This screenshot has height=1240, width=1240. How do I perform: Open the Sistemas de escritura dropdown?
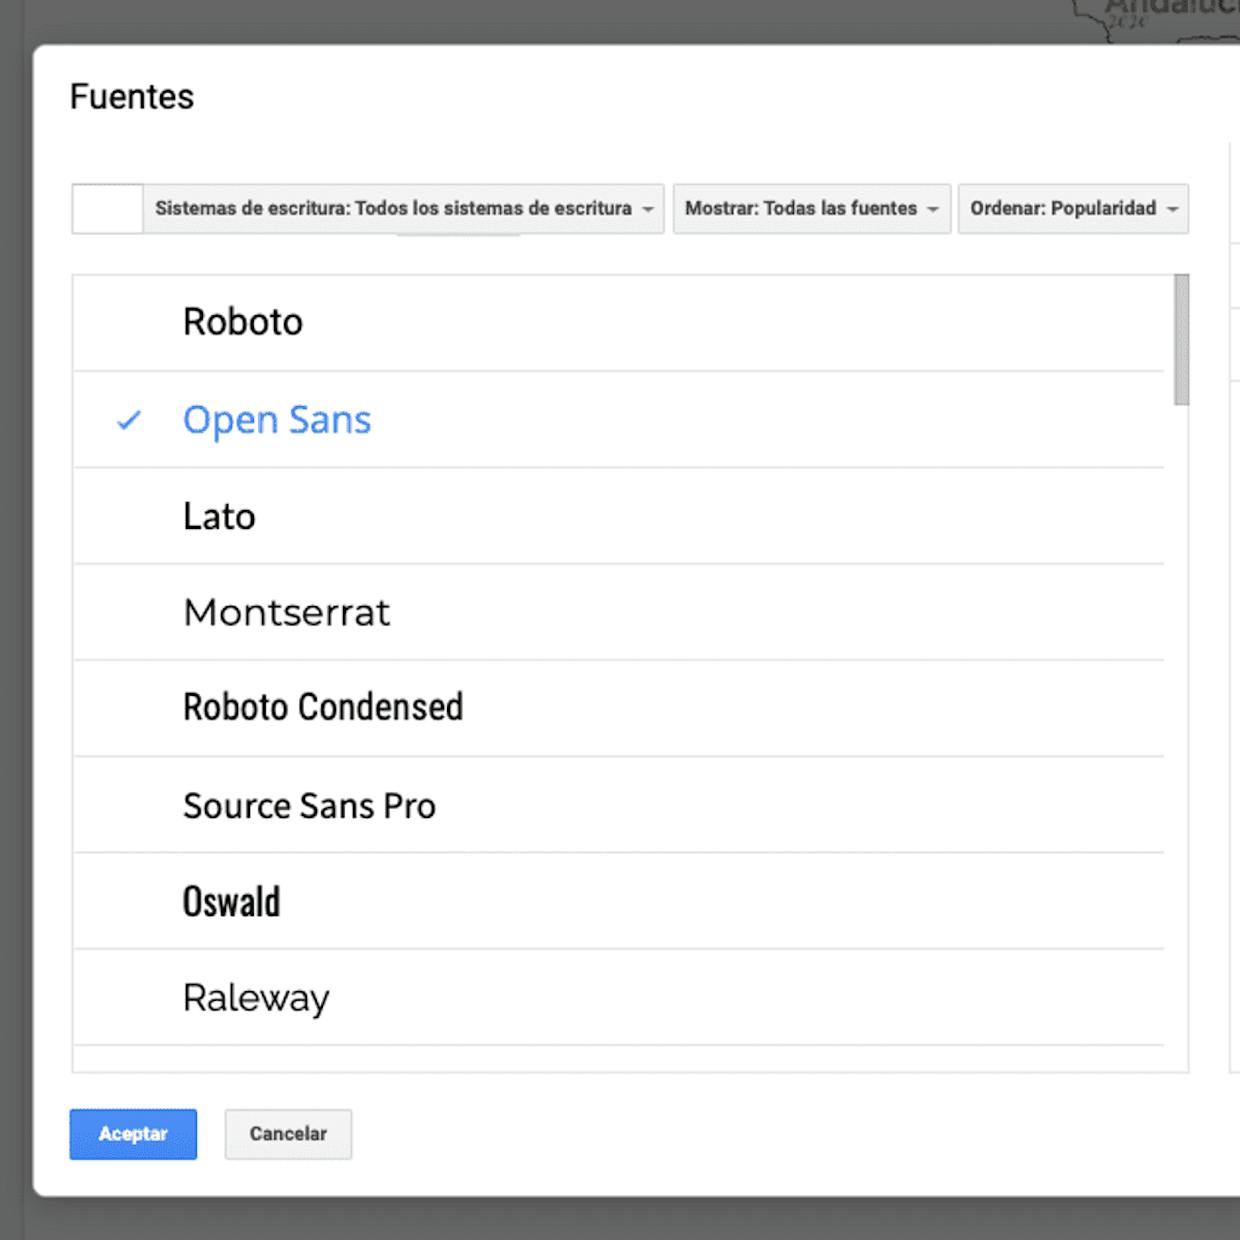(x=404, y=209)
